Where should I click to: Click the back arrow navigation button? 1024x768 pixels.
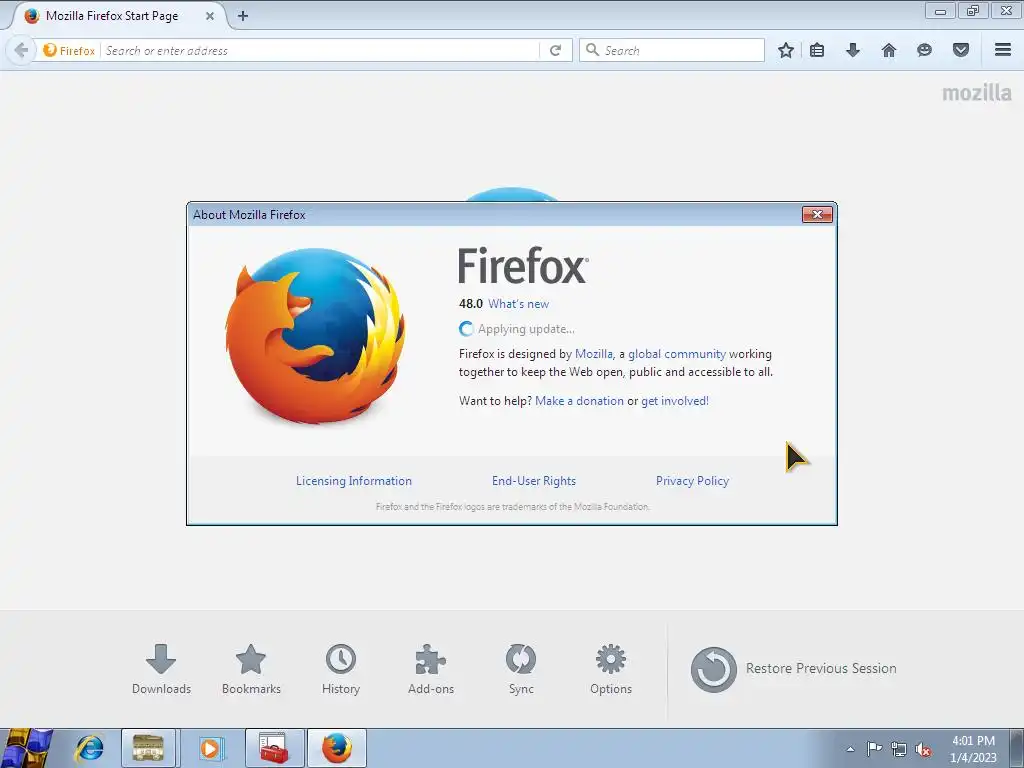(x=21, y=50)
